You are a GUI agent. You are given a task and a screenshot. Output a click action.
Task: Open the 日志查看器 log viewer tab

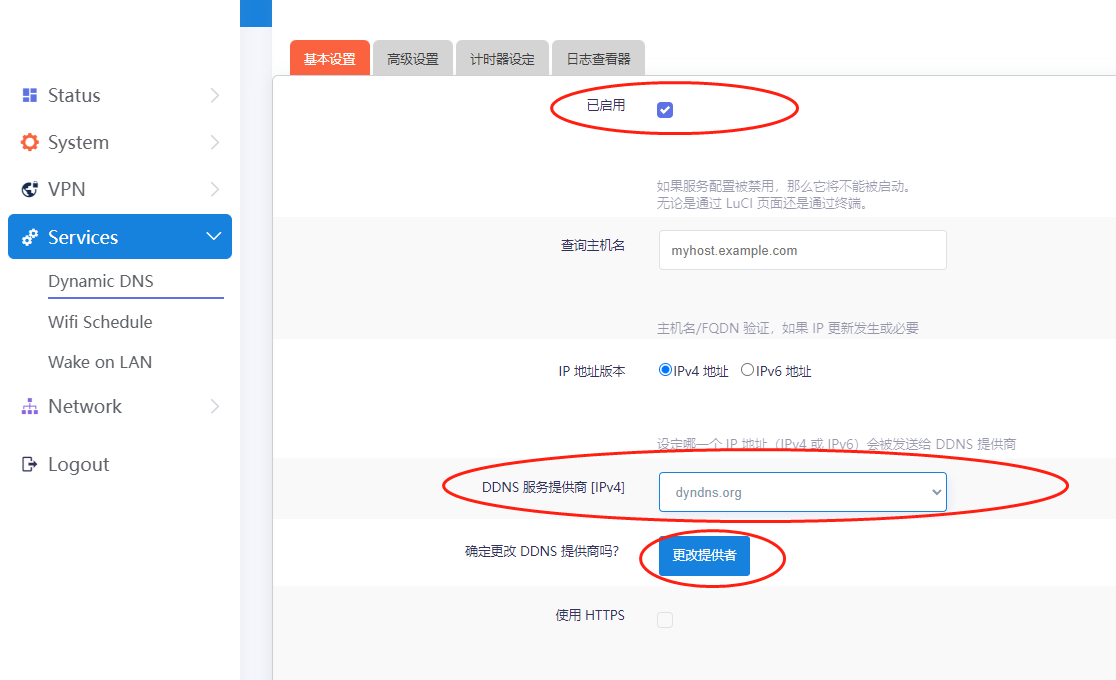coord(598,59)
